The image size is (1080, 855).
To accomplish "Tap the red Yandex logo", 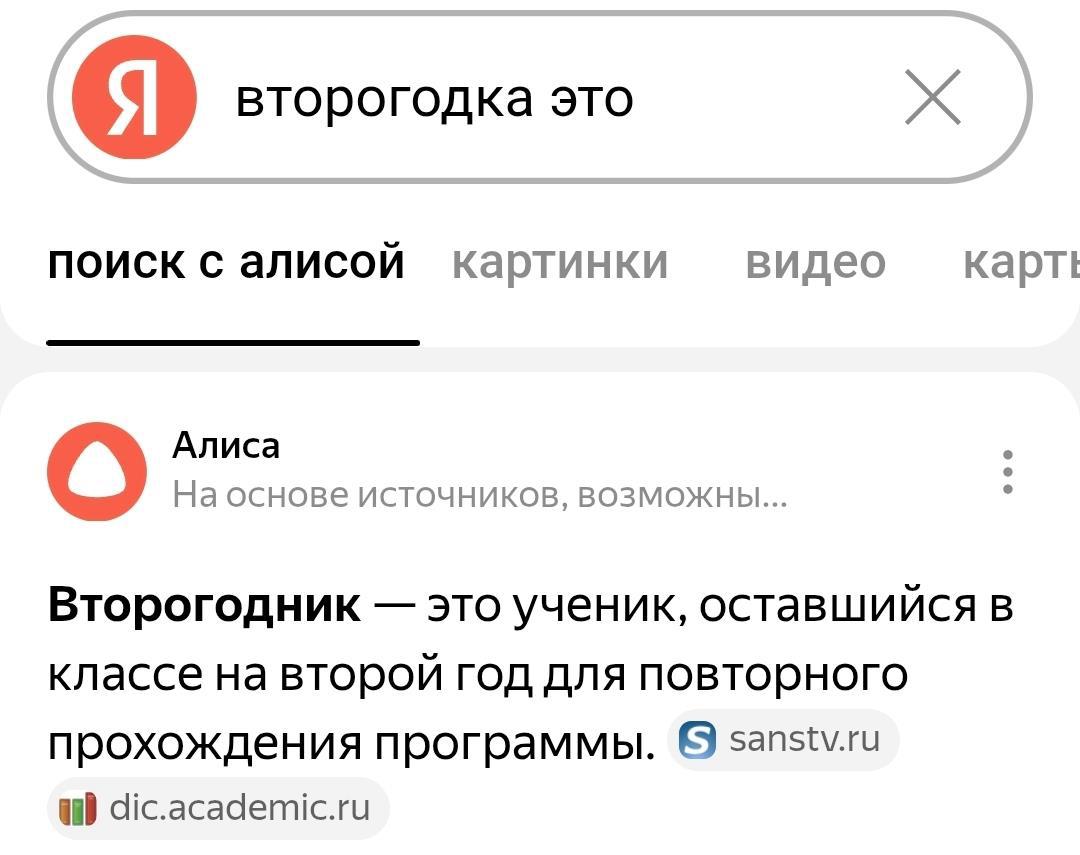I will [134, 98].
